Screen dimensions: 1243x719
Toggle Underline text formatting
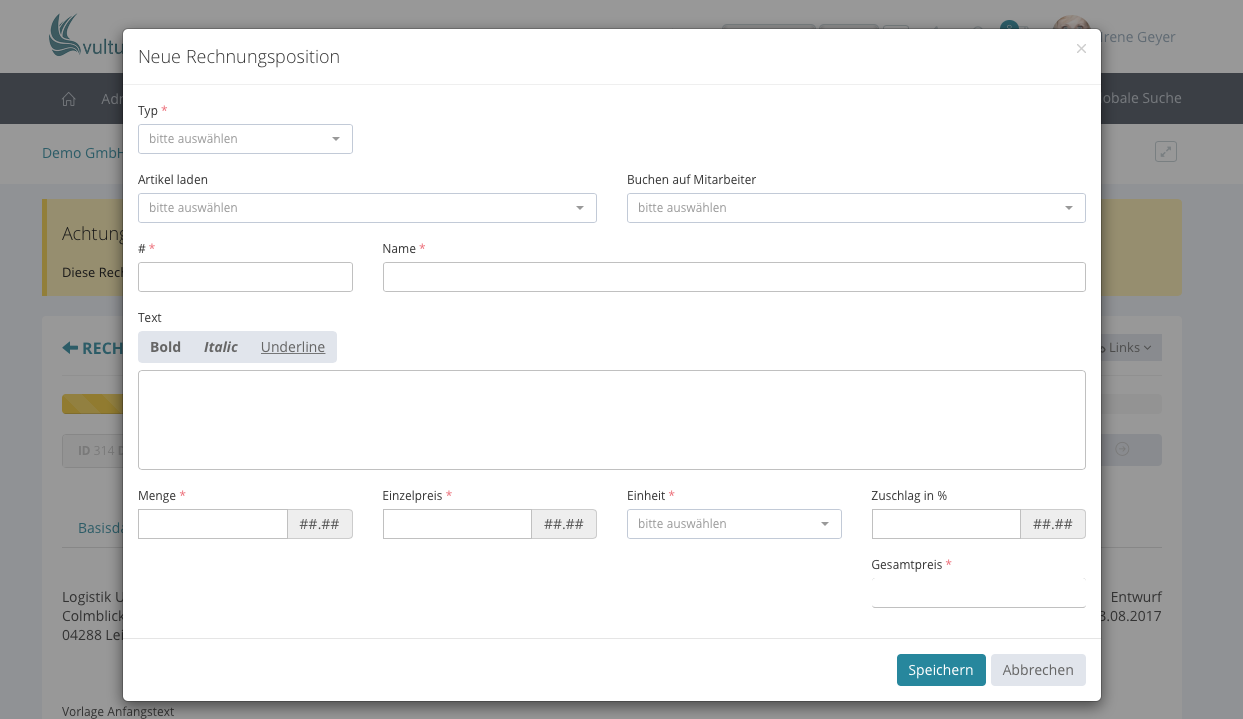pyautogui.click(x=292, y=347)
